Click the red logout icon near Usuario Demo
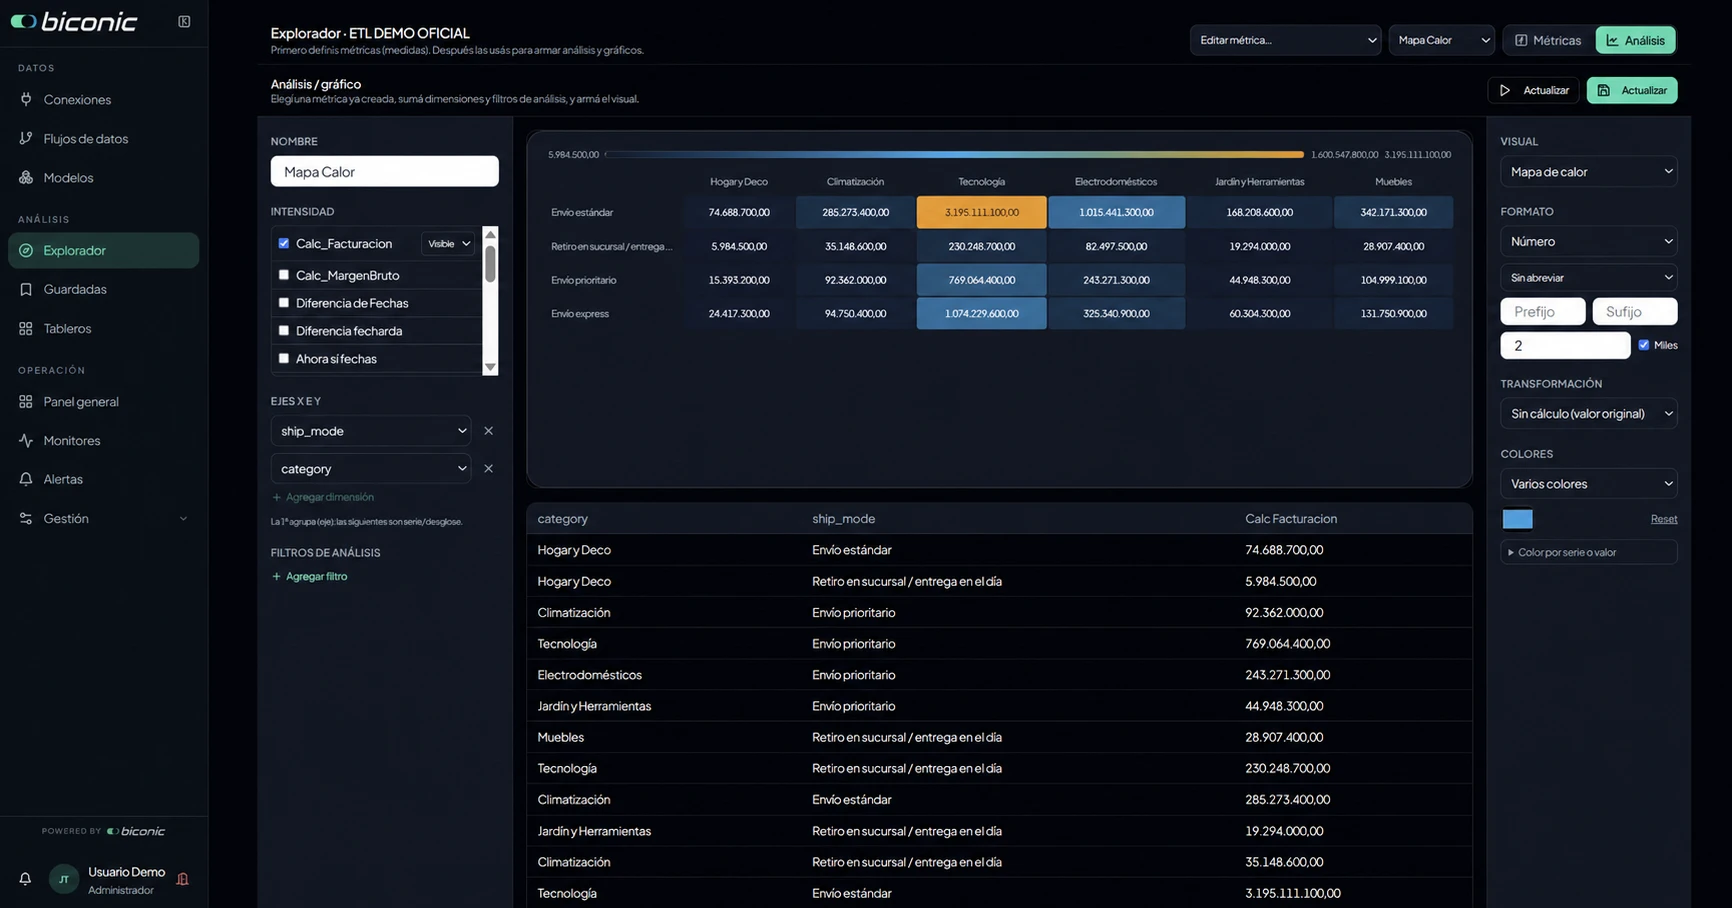This screenshot has height=908, width=1732. [x=182, y=879]
